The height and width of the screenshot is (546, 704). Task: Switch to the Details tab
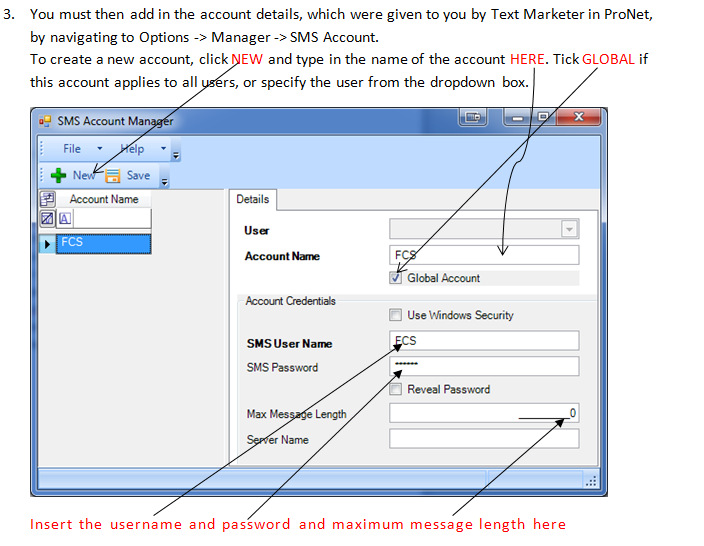(252, 199)
